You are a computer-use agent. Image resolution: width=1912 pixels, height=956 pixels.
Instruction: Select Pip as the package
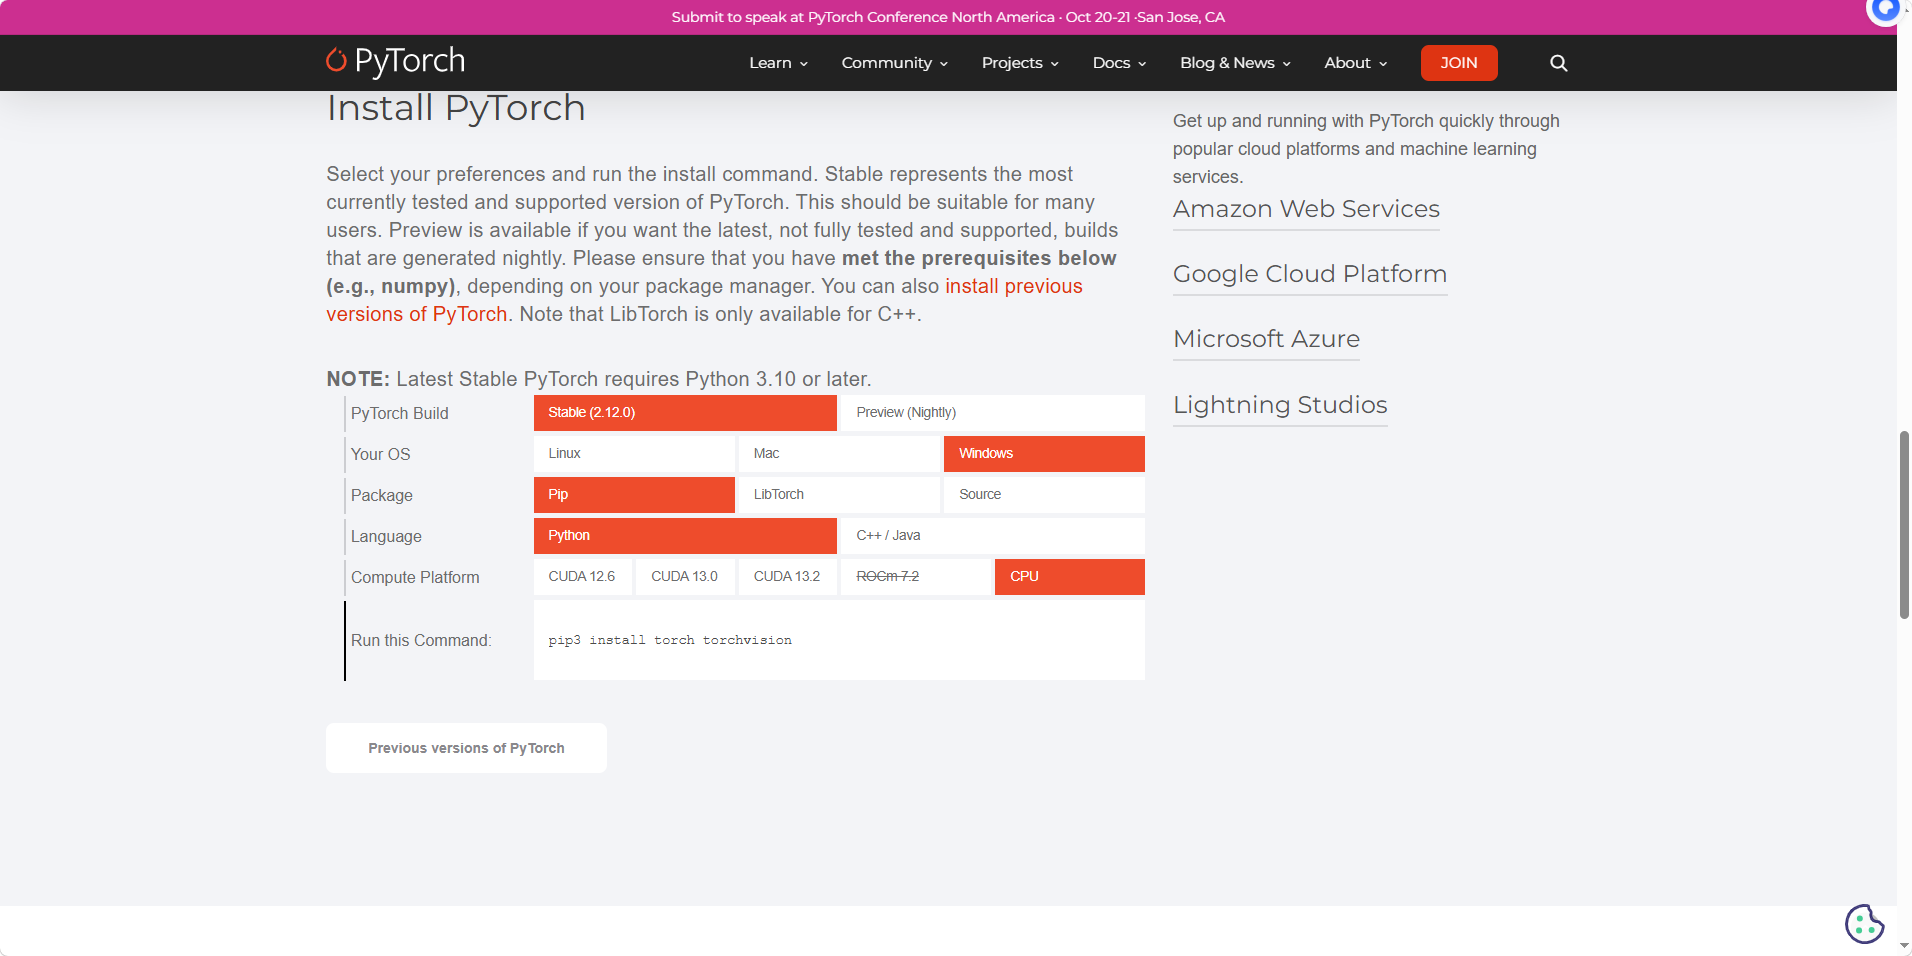[634, 495]
